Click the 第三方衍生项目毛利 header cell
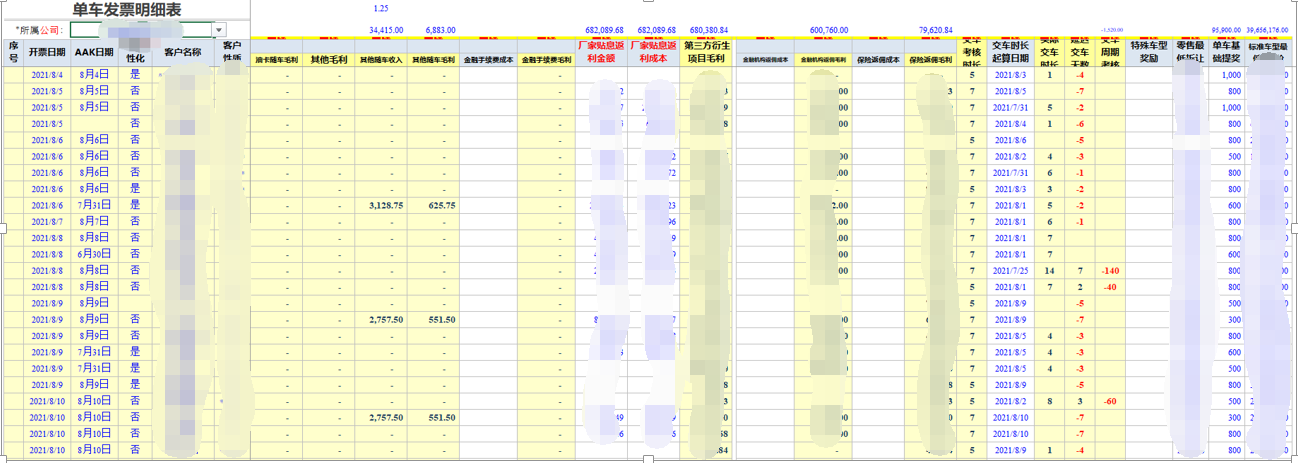The image size is (1298, 463). pos(707,52)
